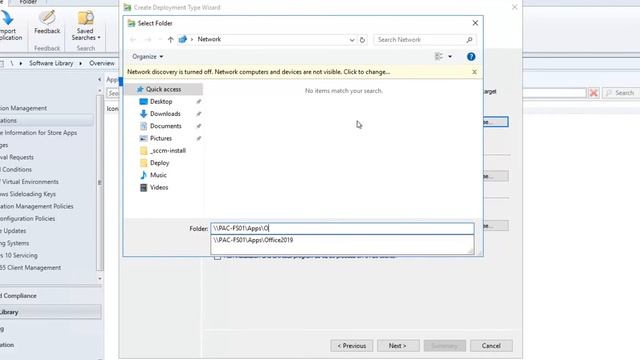Image resolution: width=640 pixels, height=360 pixels.
Task: Close the Select Folder dialog
Action: (475, 23)
